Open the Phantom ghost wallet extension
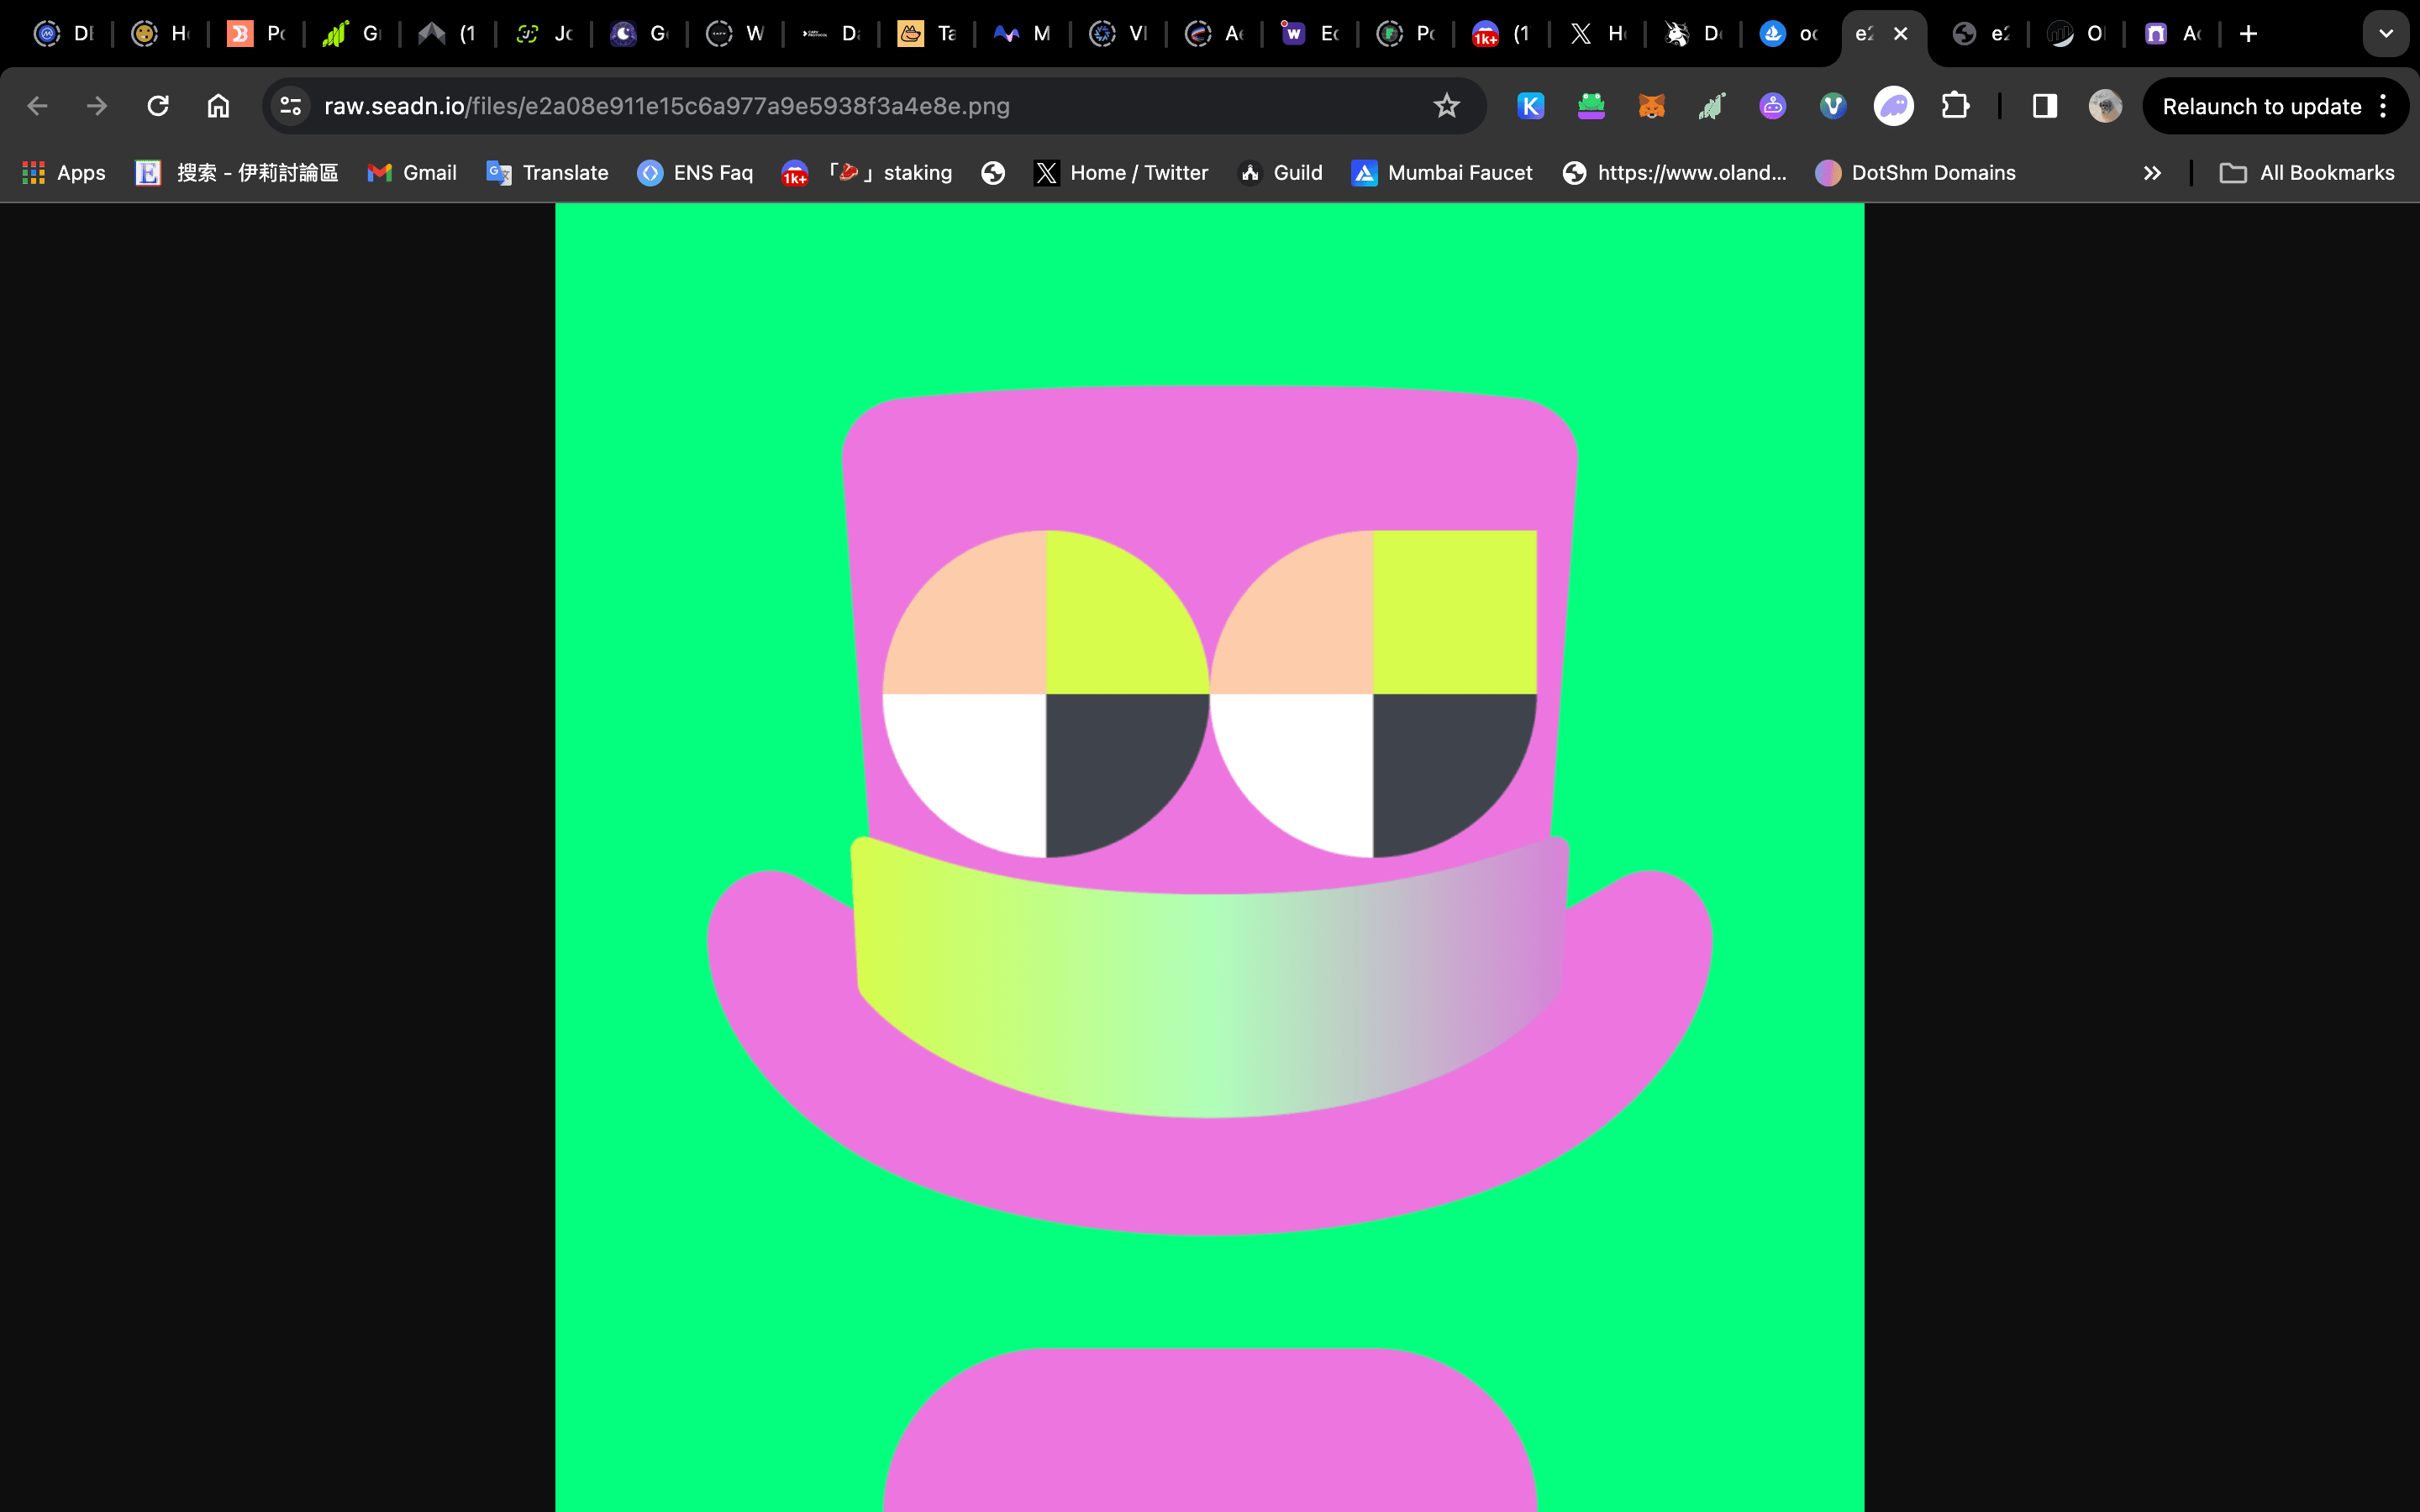 pos(1894,106)
